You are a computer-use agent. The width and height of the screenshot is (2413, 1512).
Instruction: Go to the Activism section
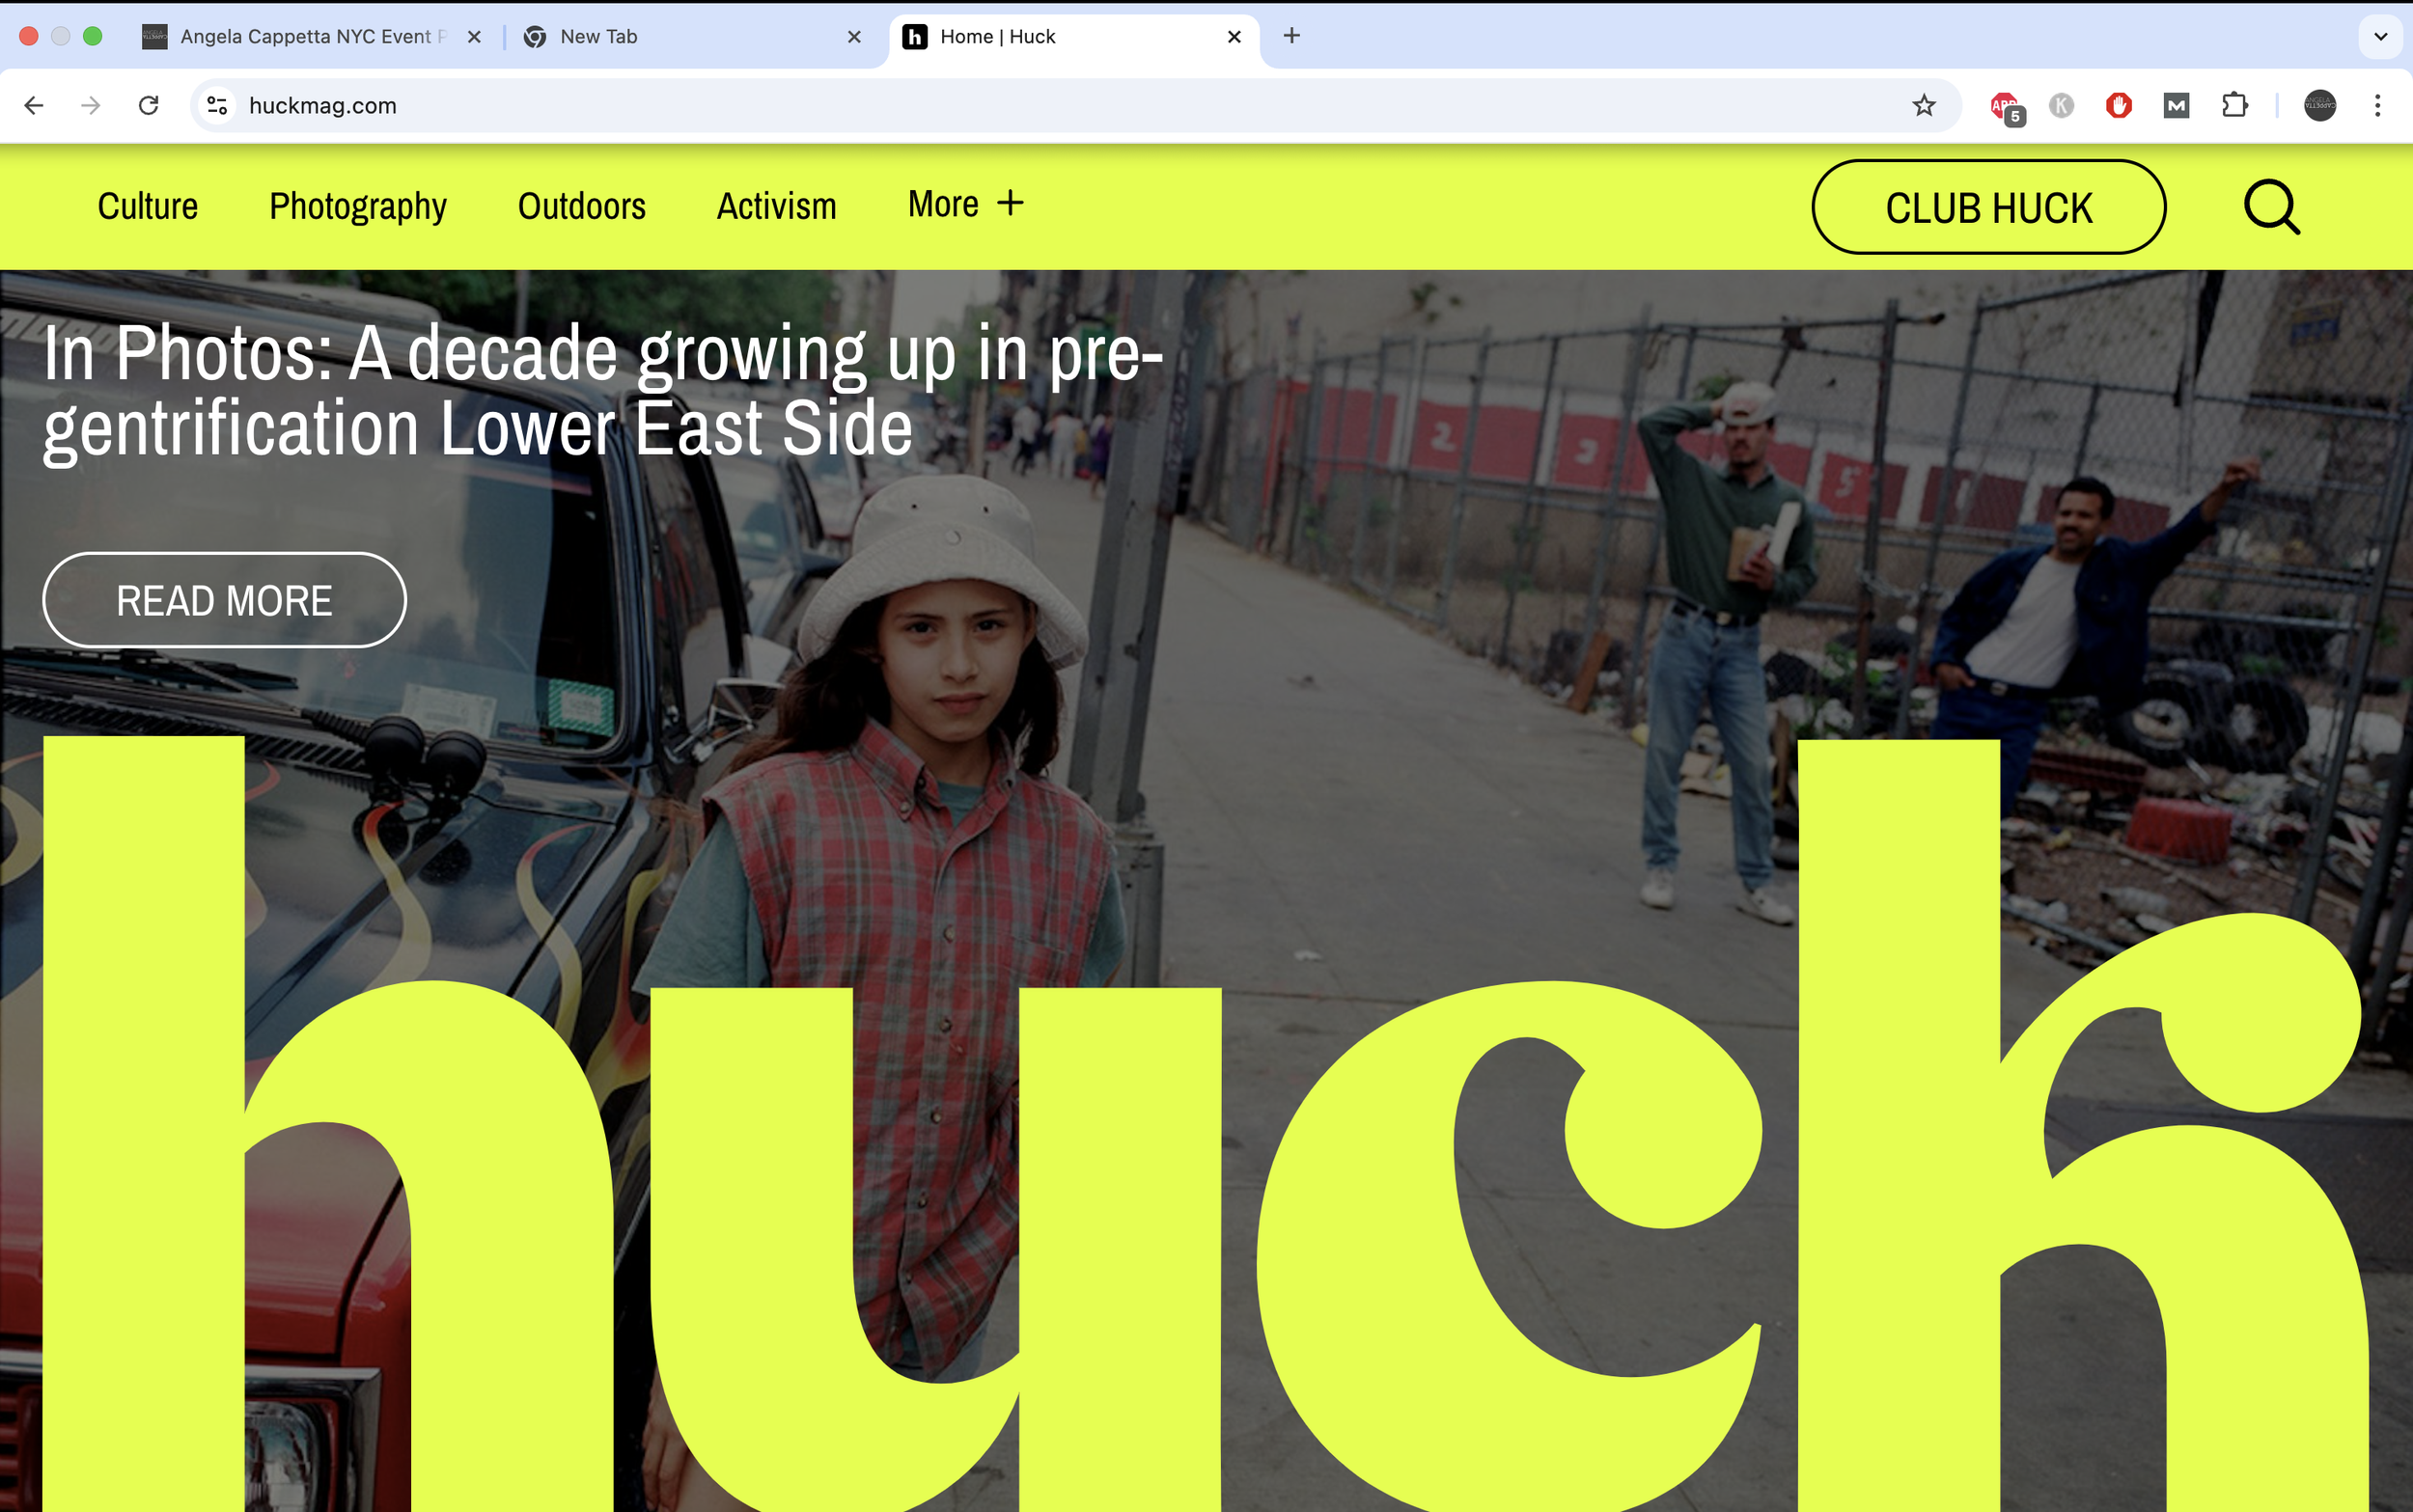776,206
